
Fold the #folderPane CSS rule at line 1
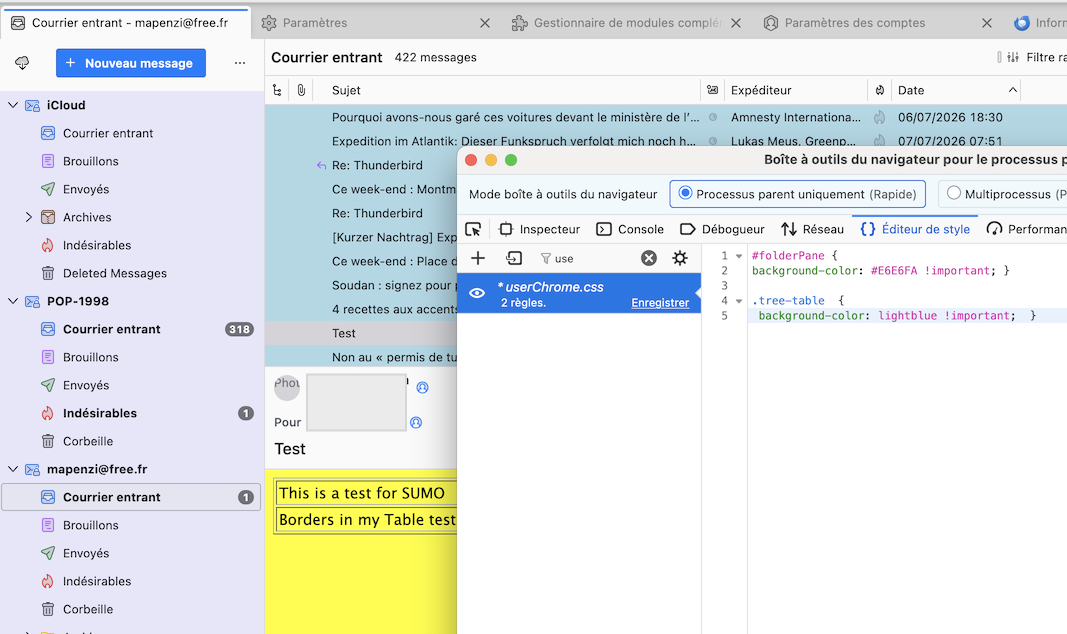click(x=738, y=256)
